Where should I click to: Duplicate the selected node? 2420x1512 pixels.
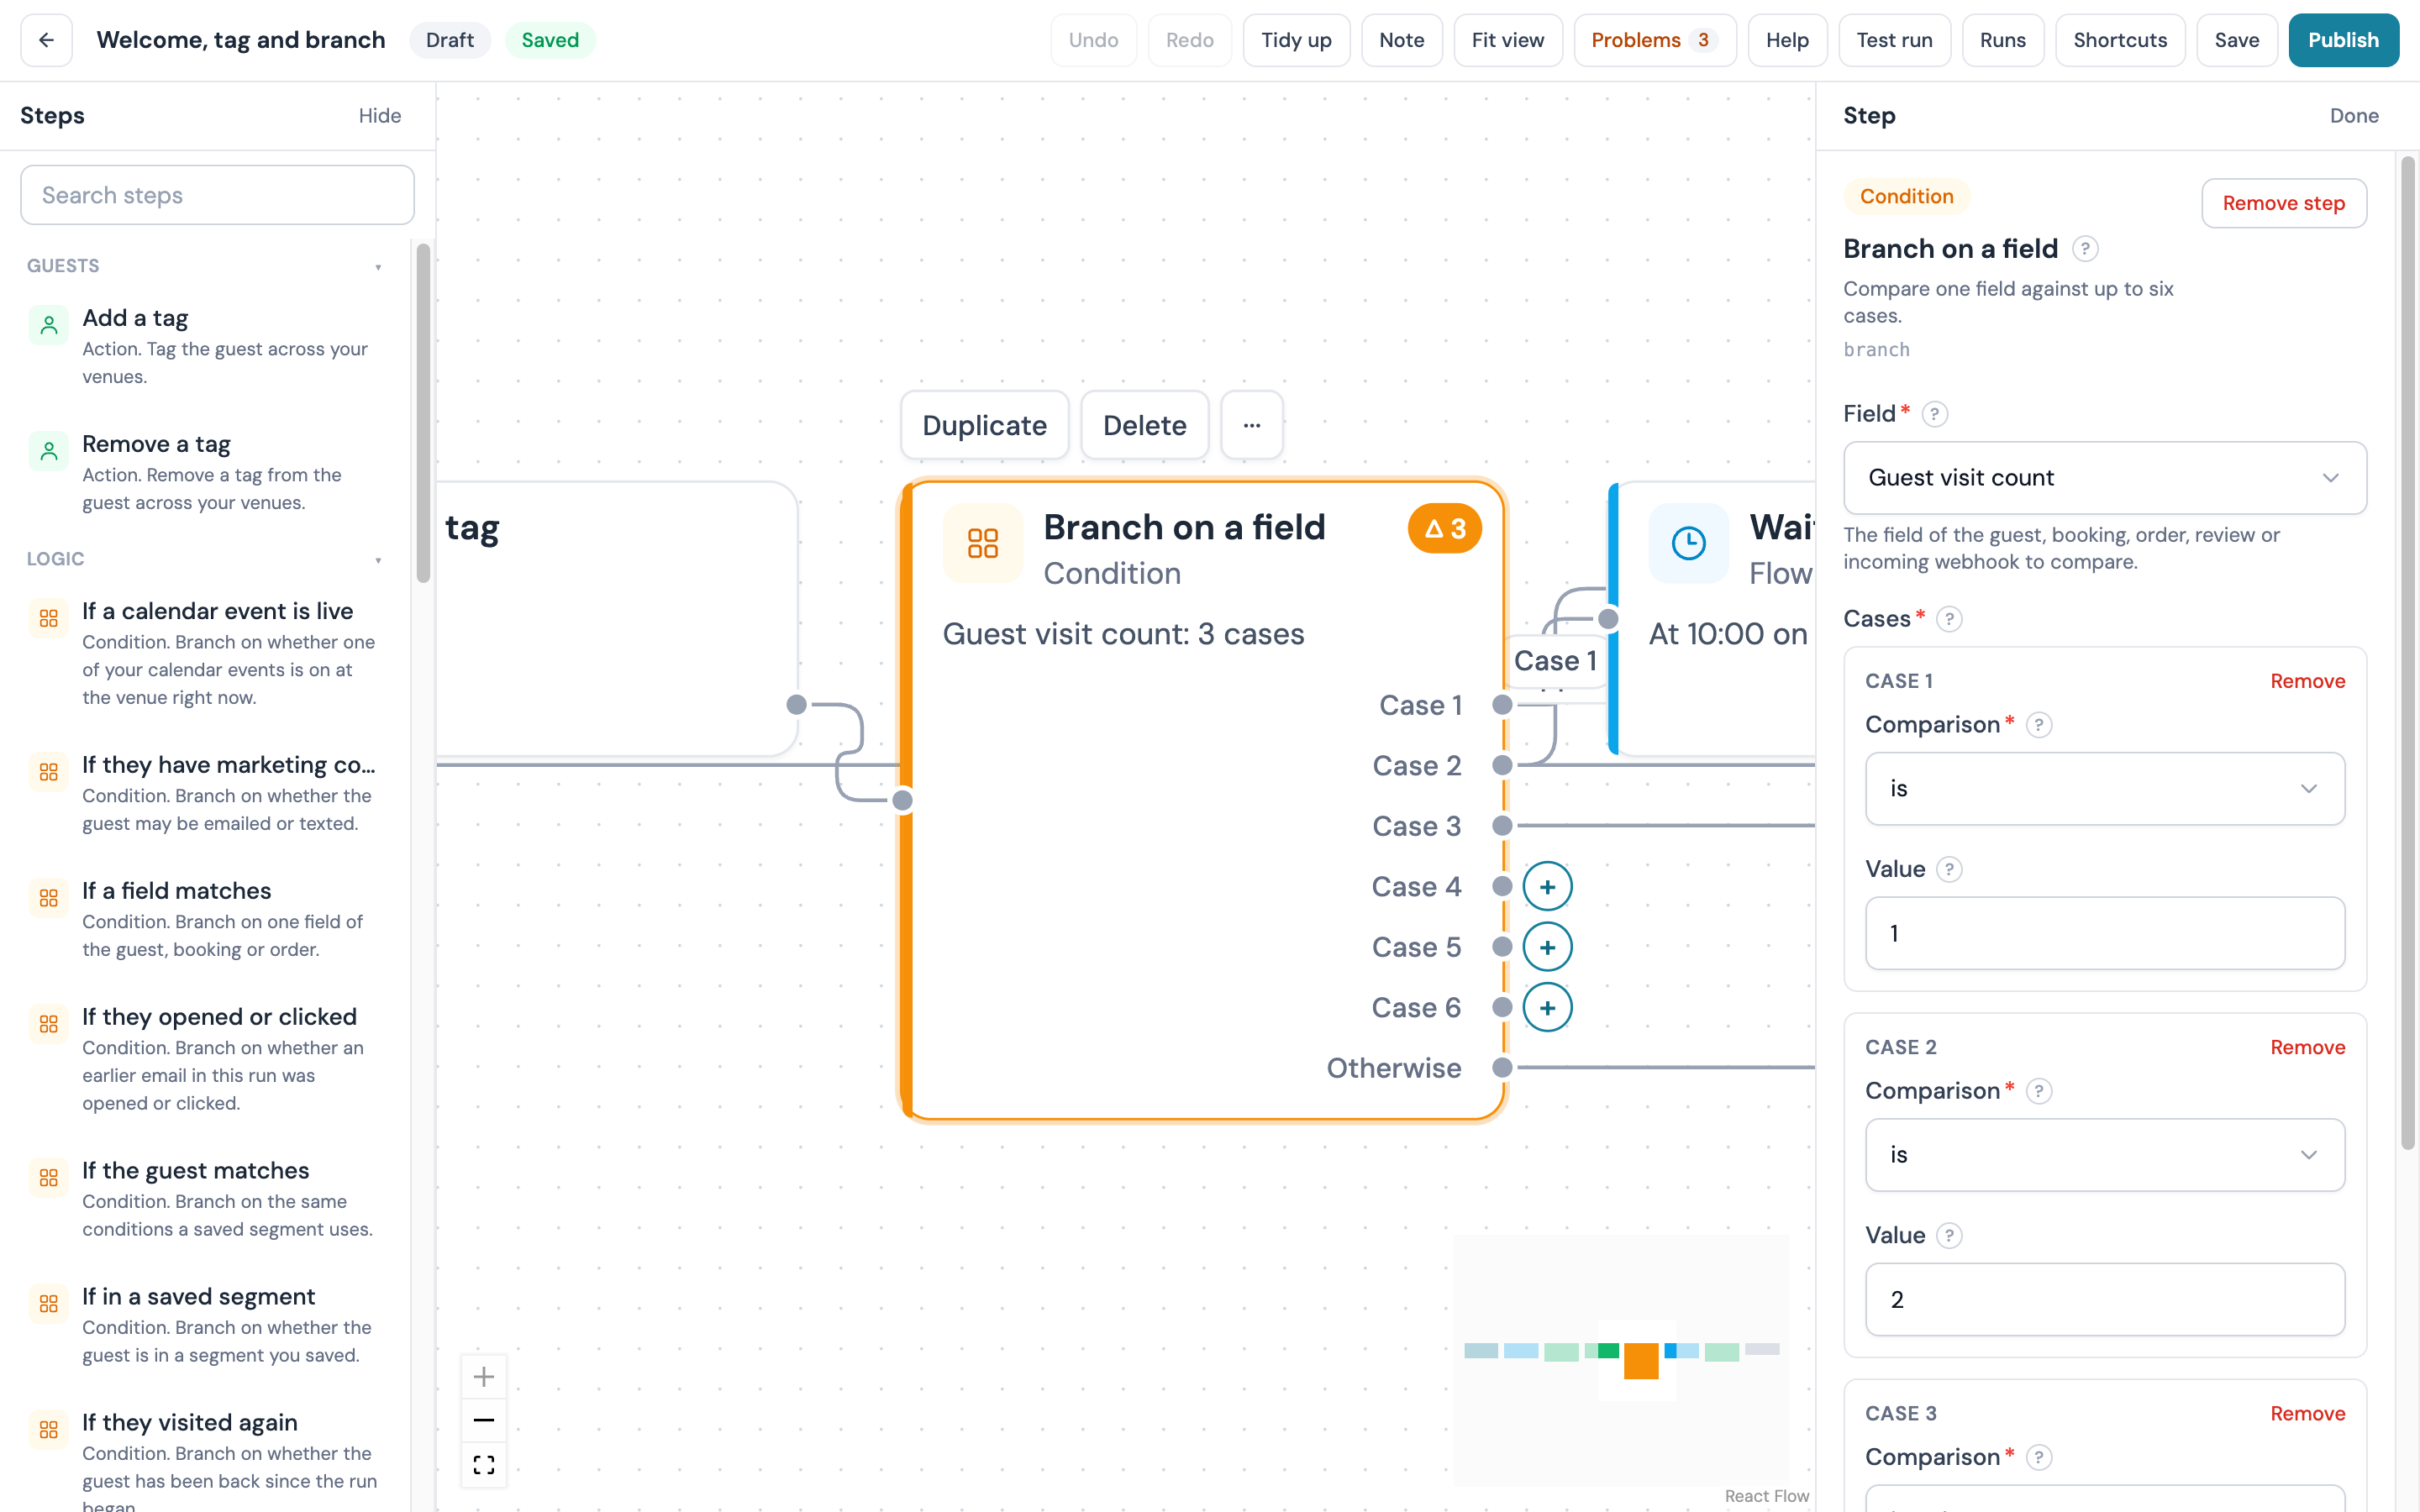coord(985,425)
